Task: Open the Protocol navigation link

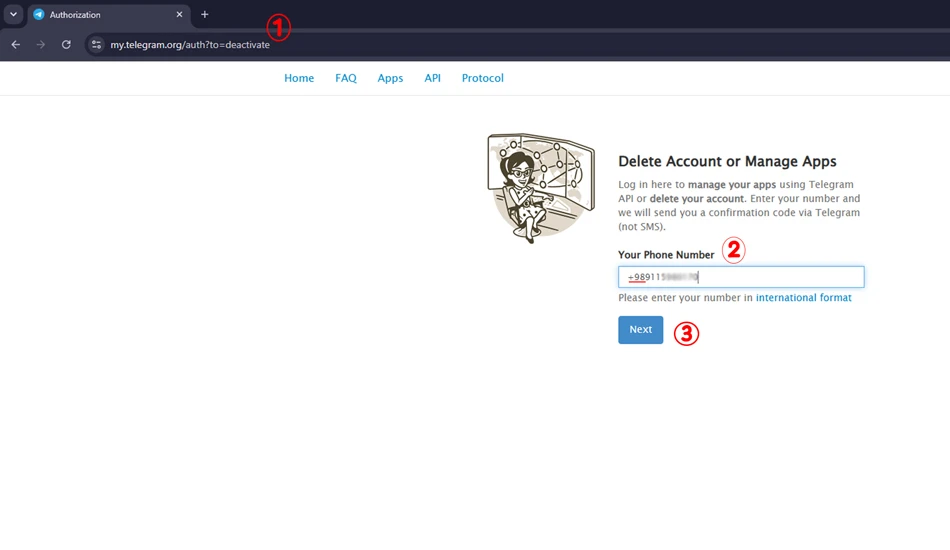Action: [483, 78]
